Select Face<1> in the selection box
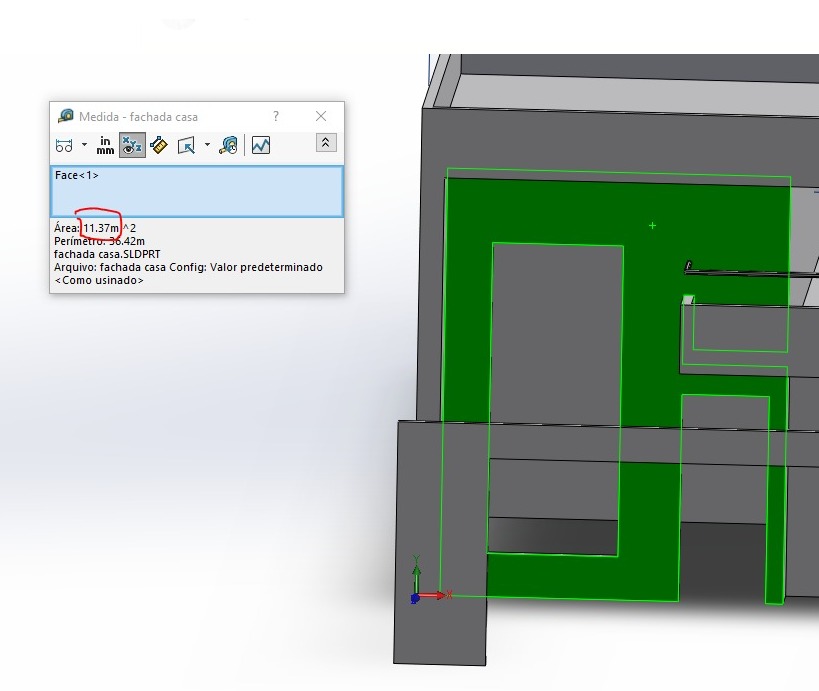Viewport: 819px width, 691px height. [x=77, y=176]
